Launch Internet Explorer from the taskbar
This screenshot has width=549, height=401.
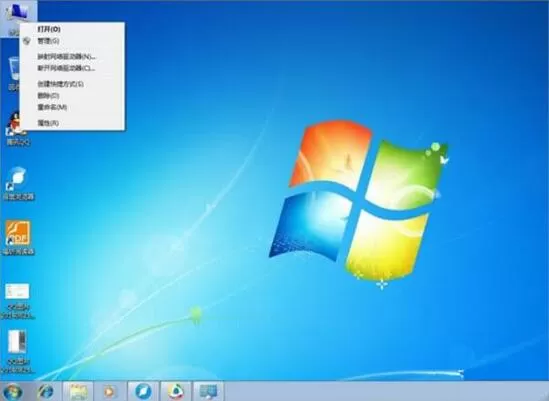coord(46,391)
